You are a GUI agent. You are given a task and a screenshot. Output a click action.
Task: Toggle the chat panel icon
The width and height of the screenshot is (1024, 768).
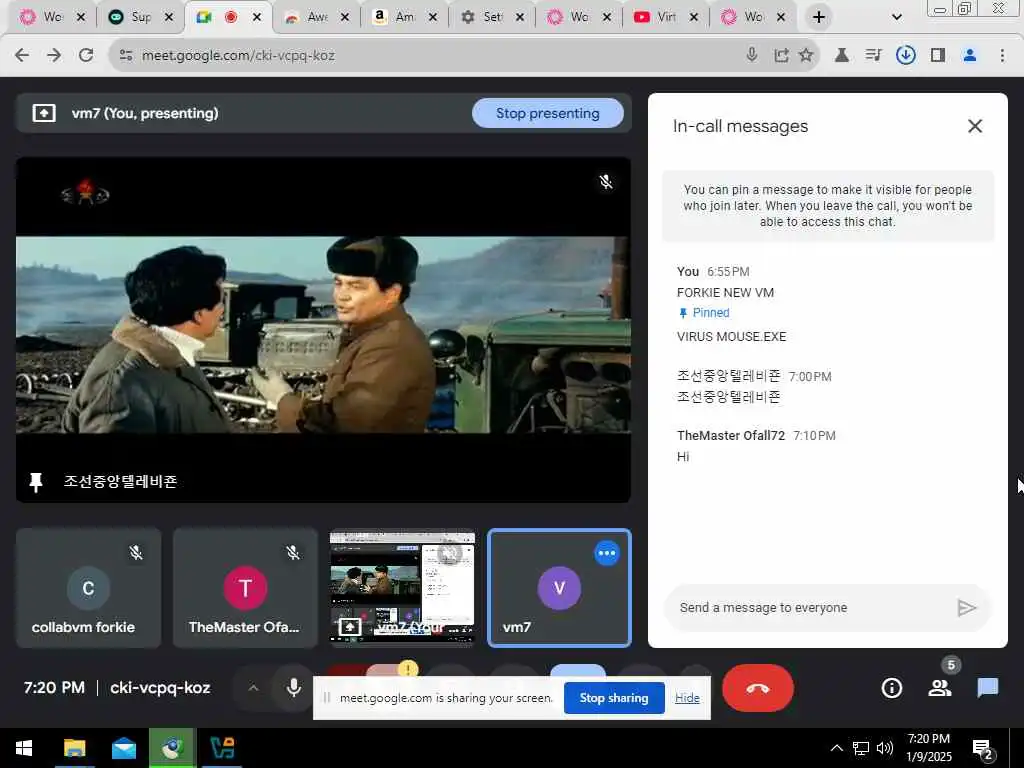pos(987,688)
